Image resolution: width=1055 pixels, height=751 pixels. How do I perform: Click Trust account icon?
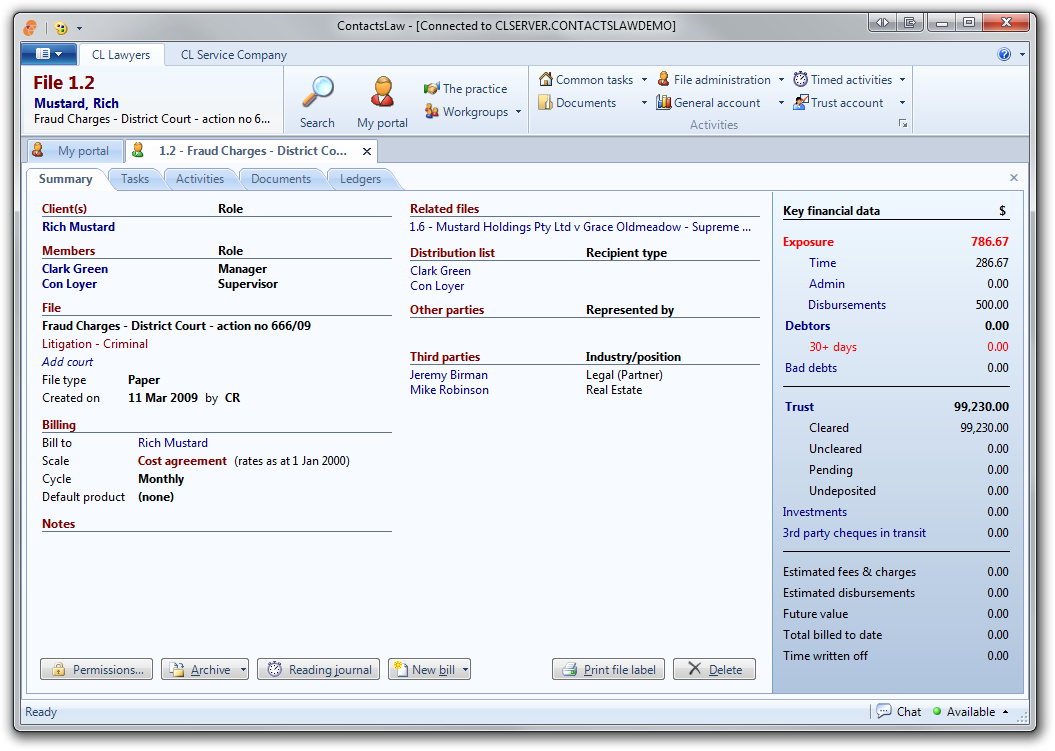coord(800,102)
